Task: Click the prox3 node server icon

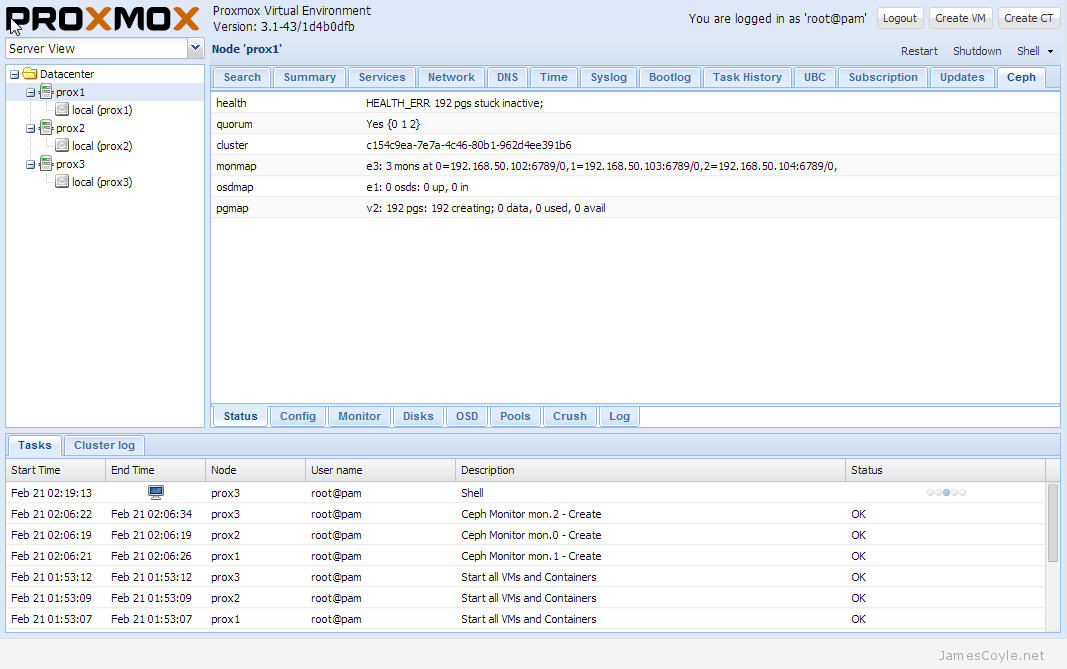Action: tap(46, 163)
